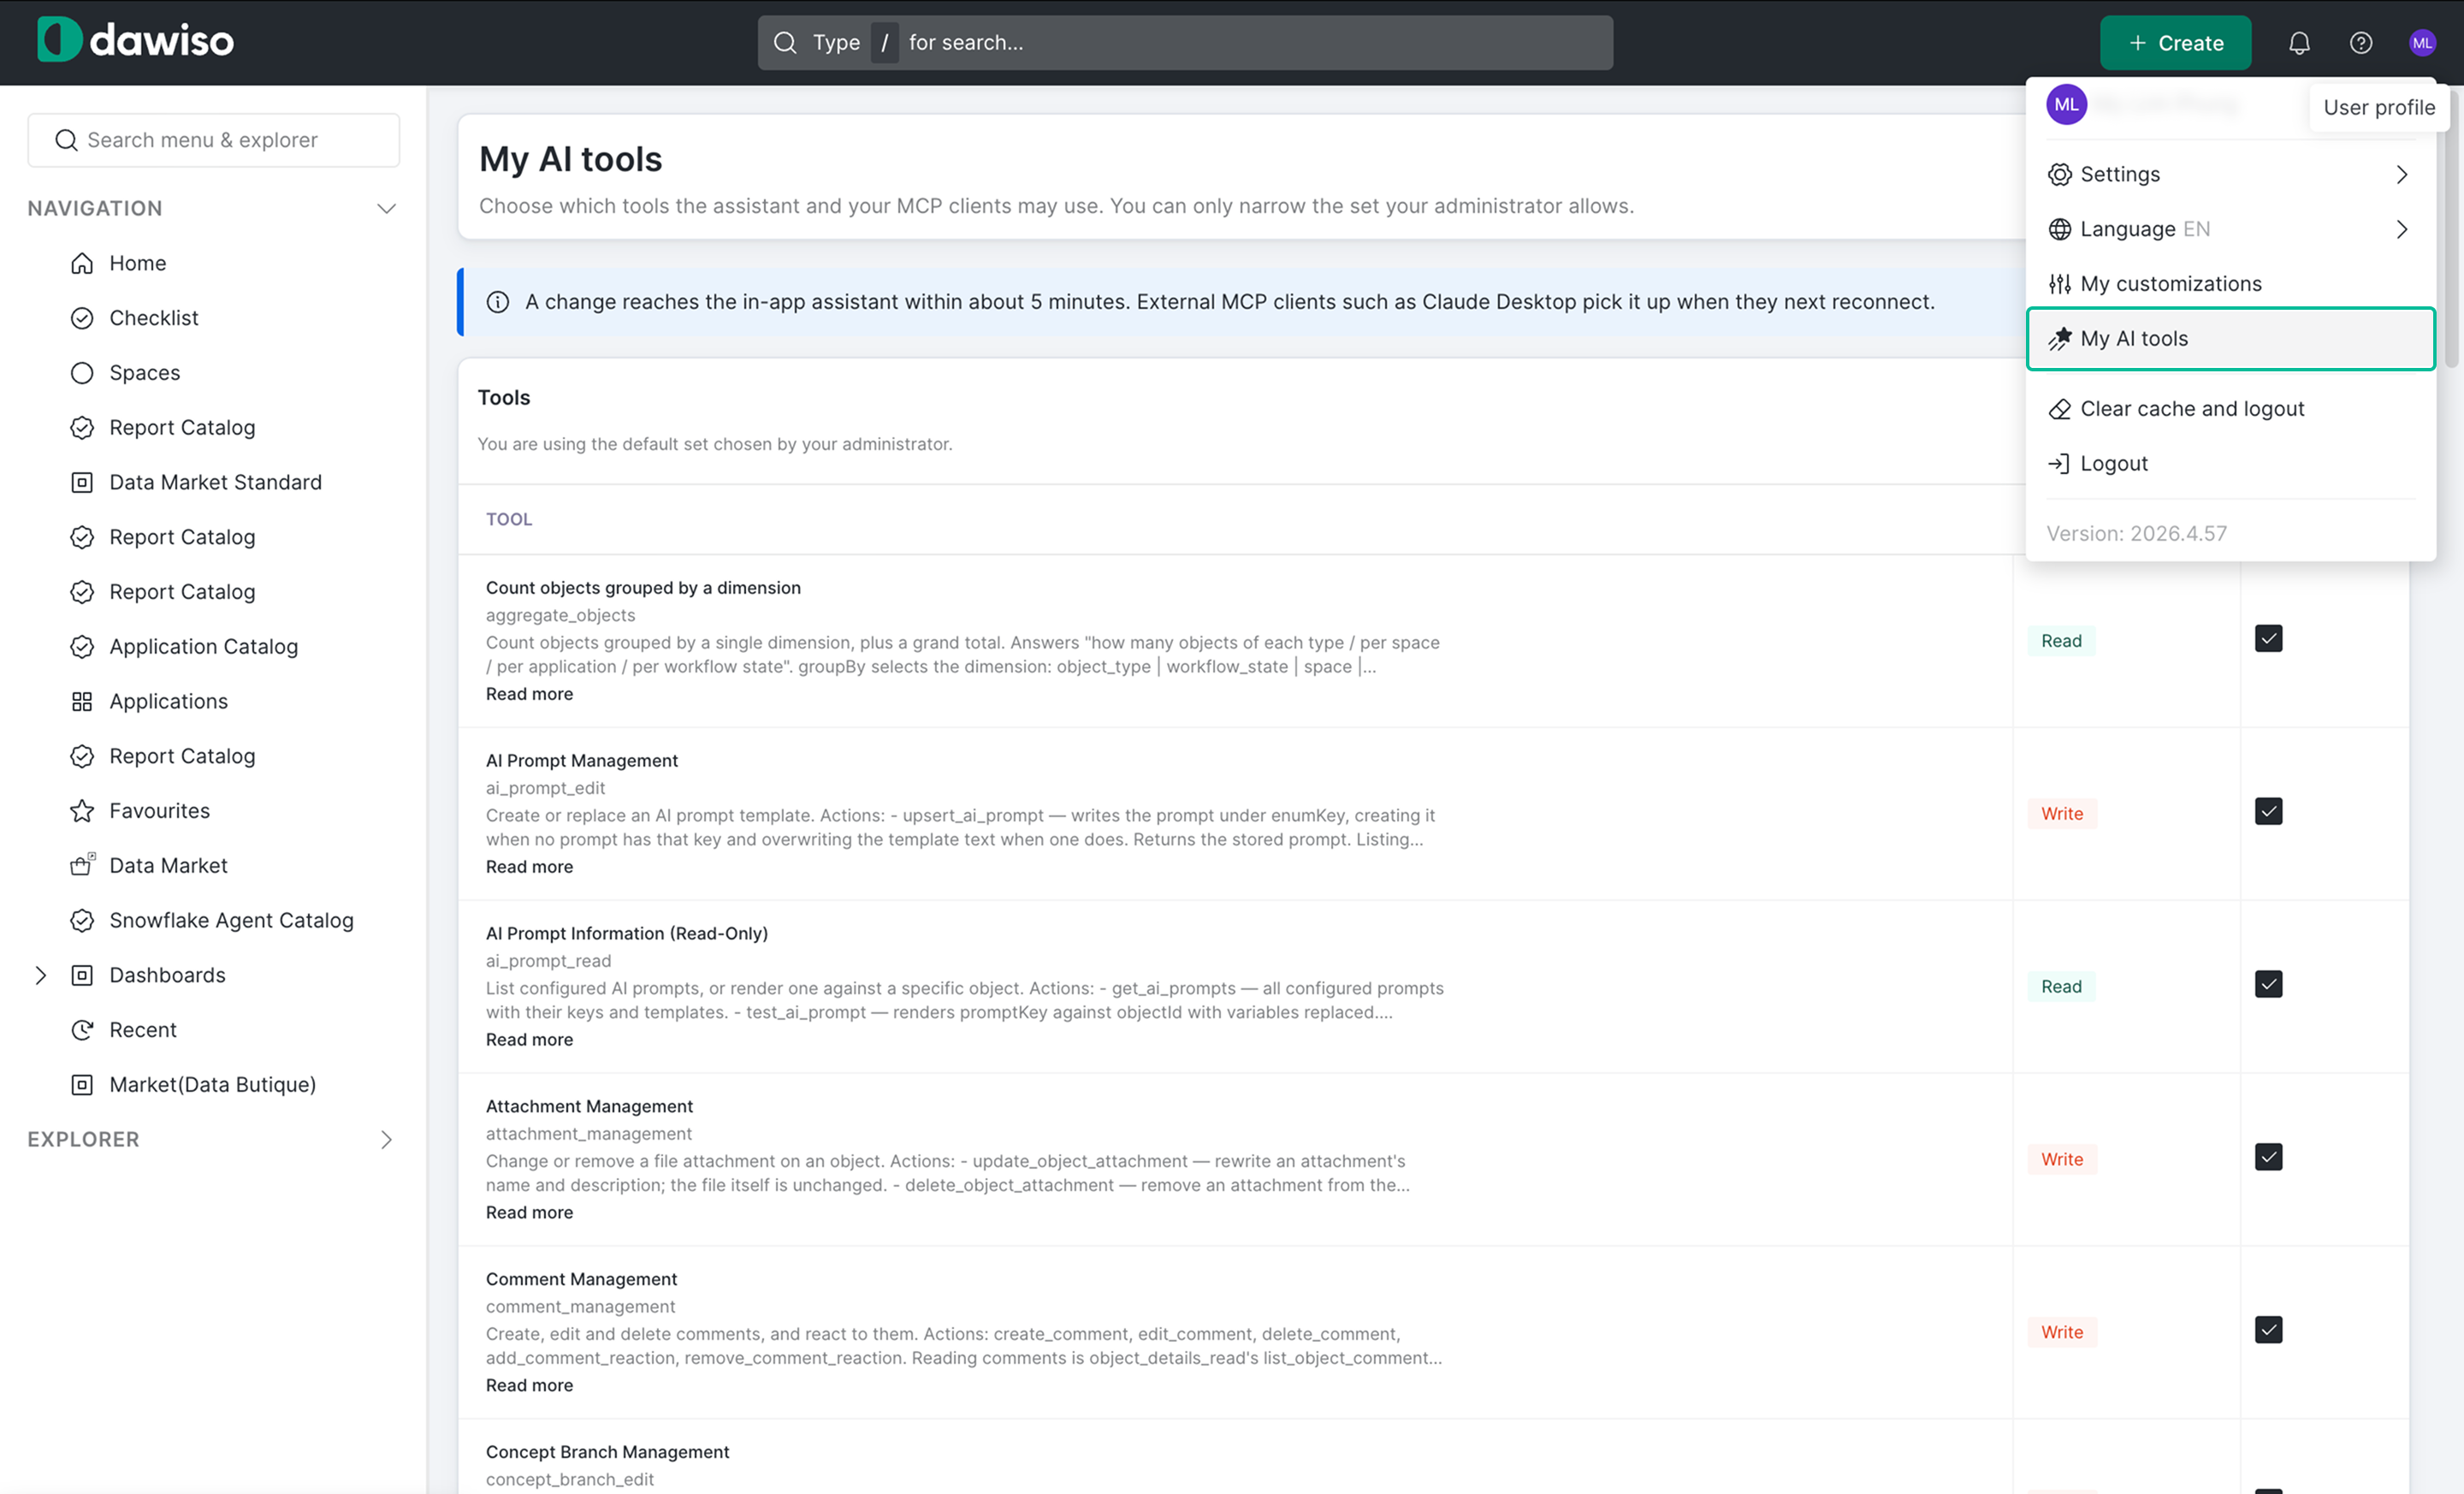Click the Write badge for Attachment Management
This screenshot has width=2464, height=1494.
click(x=2061, y=1159)
